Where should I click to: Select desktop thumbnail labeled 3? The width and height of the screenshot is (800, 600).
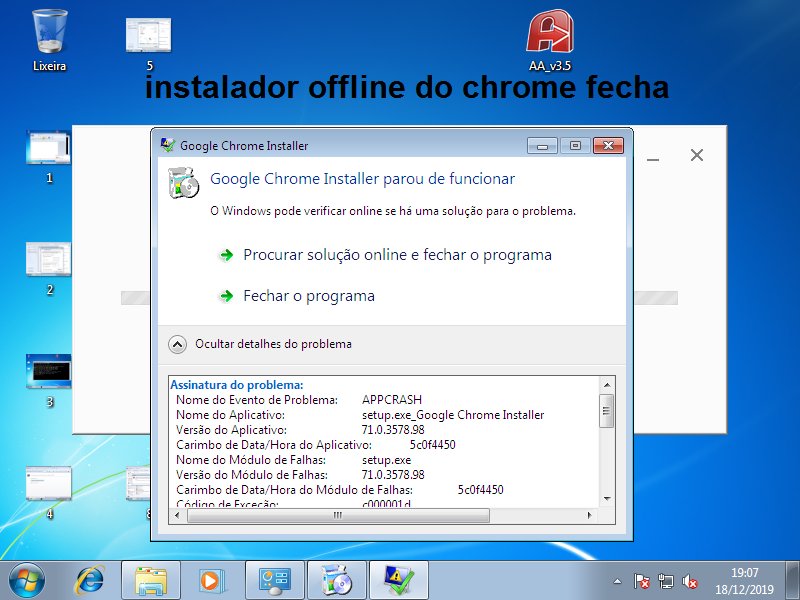click(x=48, y=381)
